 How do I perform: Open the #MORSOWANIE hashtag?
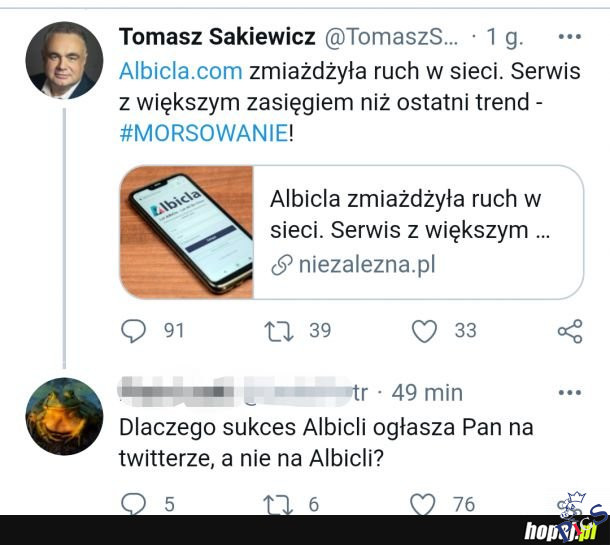pyautogui.click(x=204, y=133)
